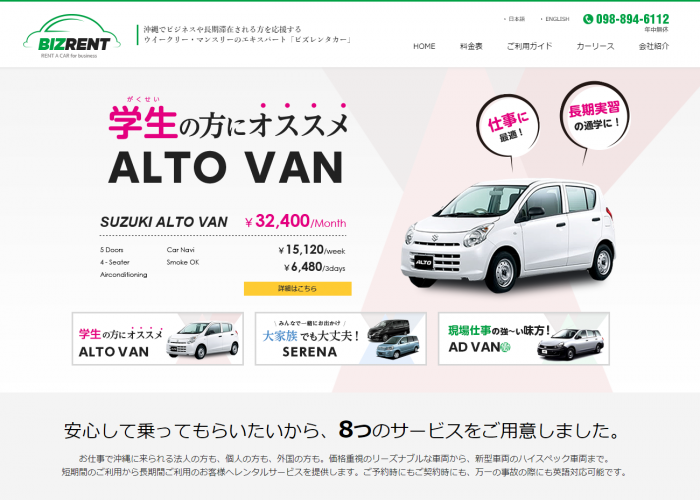Switch language to 日本語
Image resolution: width=700 pixels, height=500 pixels.
click(517, 19)
